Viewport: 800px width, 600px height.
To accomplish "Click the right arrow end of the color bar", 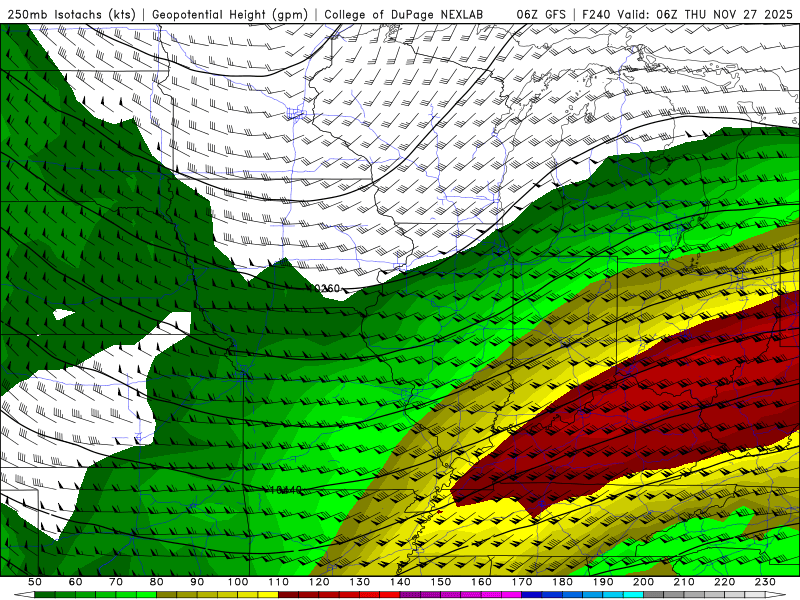I will (776, 595).
